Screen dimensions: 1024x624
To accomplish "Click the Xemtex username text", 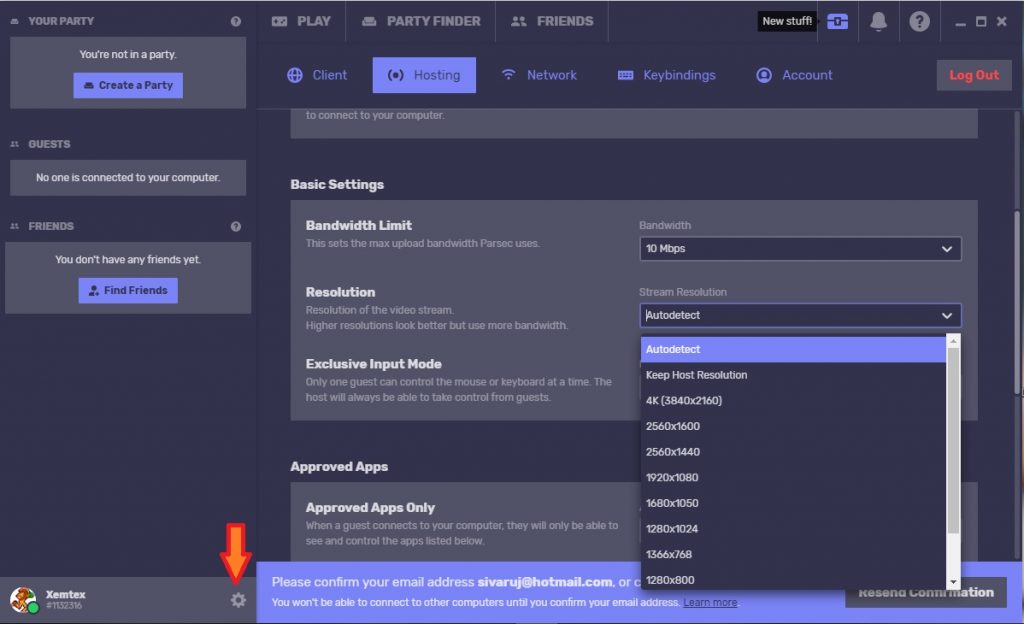I will pos(65,595).
